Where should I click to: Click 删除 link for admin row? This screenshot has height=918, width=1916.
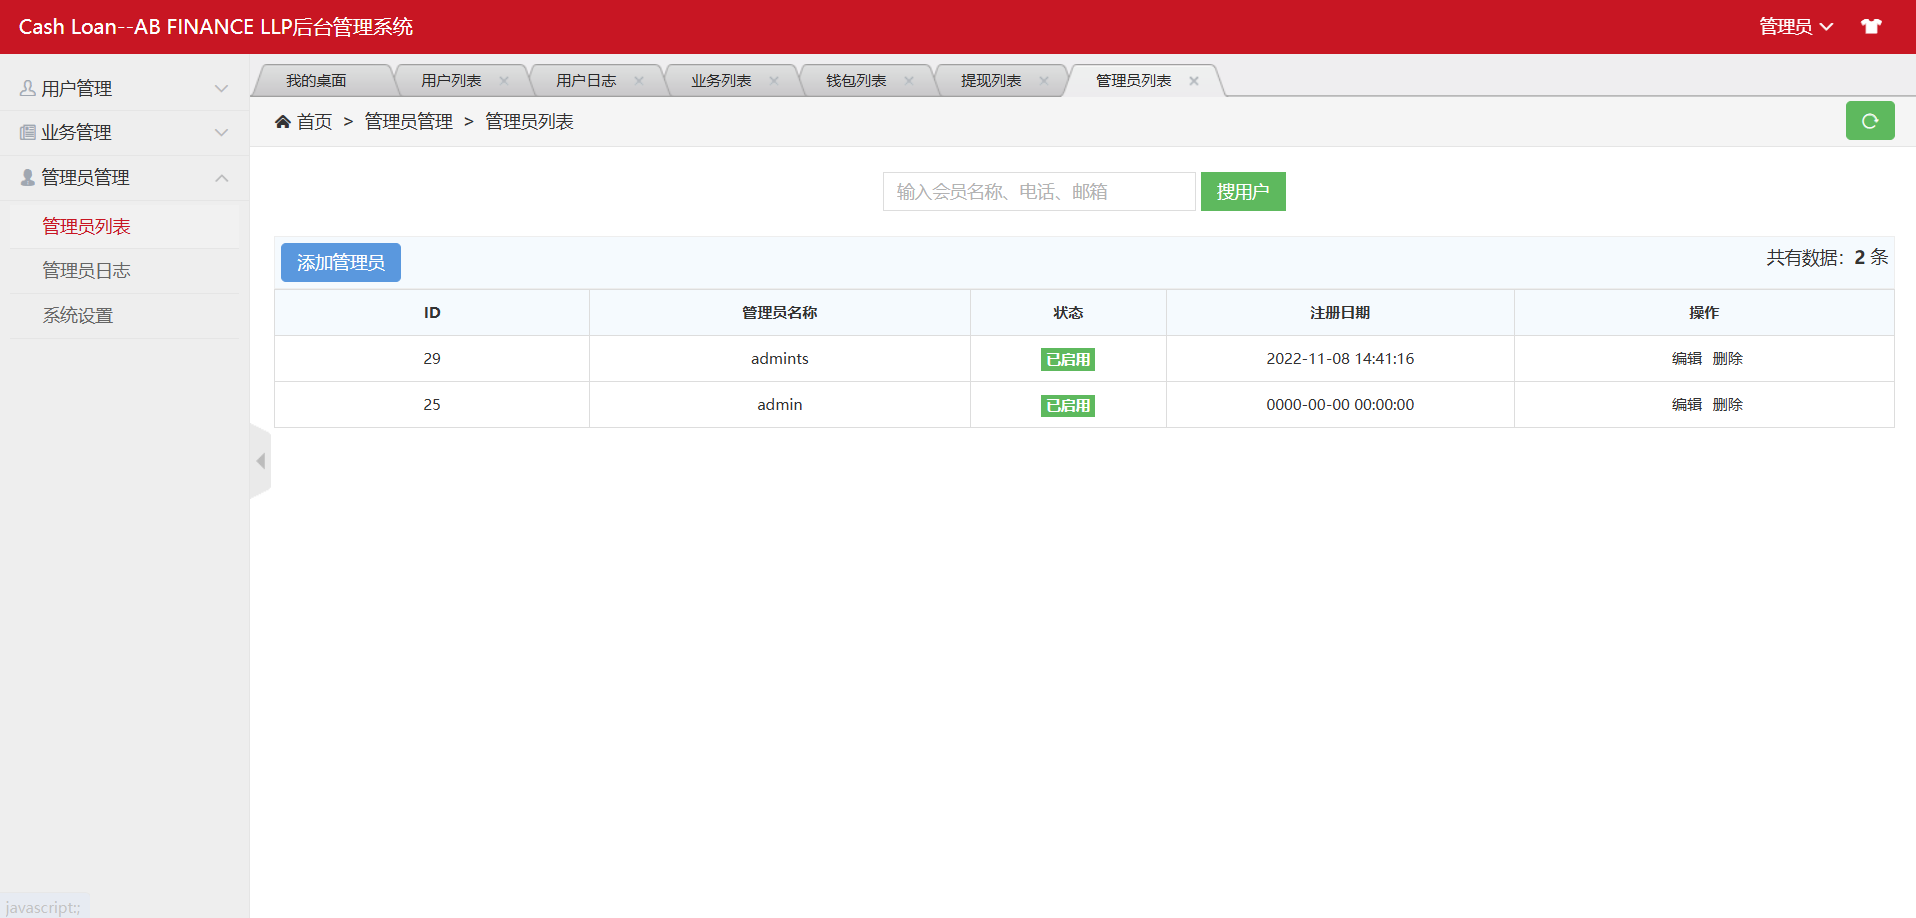click(x=1727, y=405)
